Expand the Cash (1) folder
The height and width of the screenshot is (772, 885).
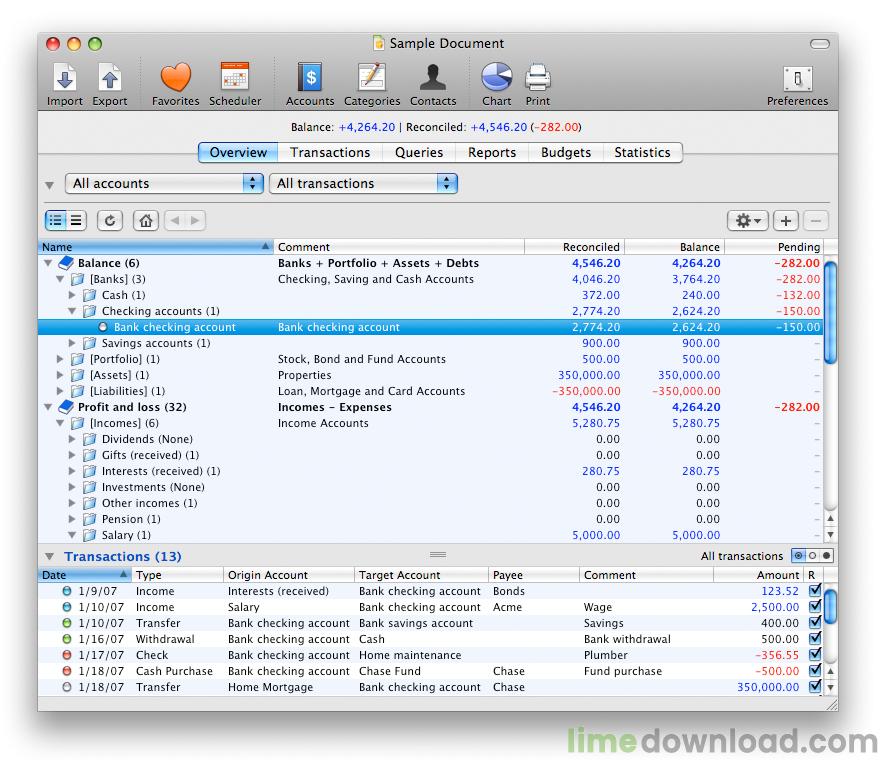tap(72, 295)
